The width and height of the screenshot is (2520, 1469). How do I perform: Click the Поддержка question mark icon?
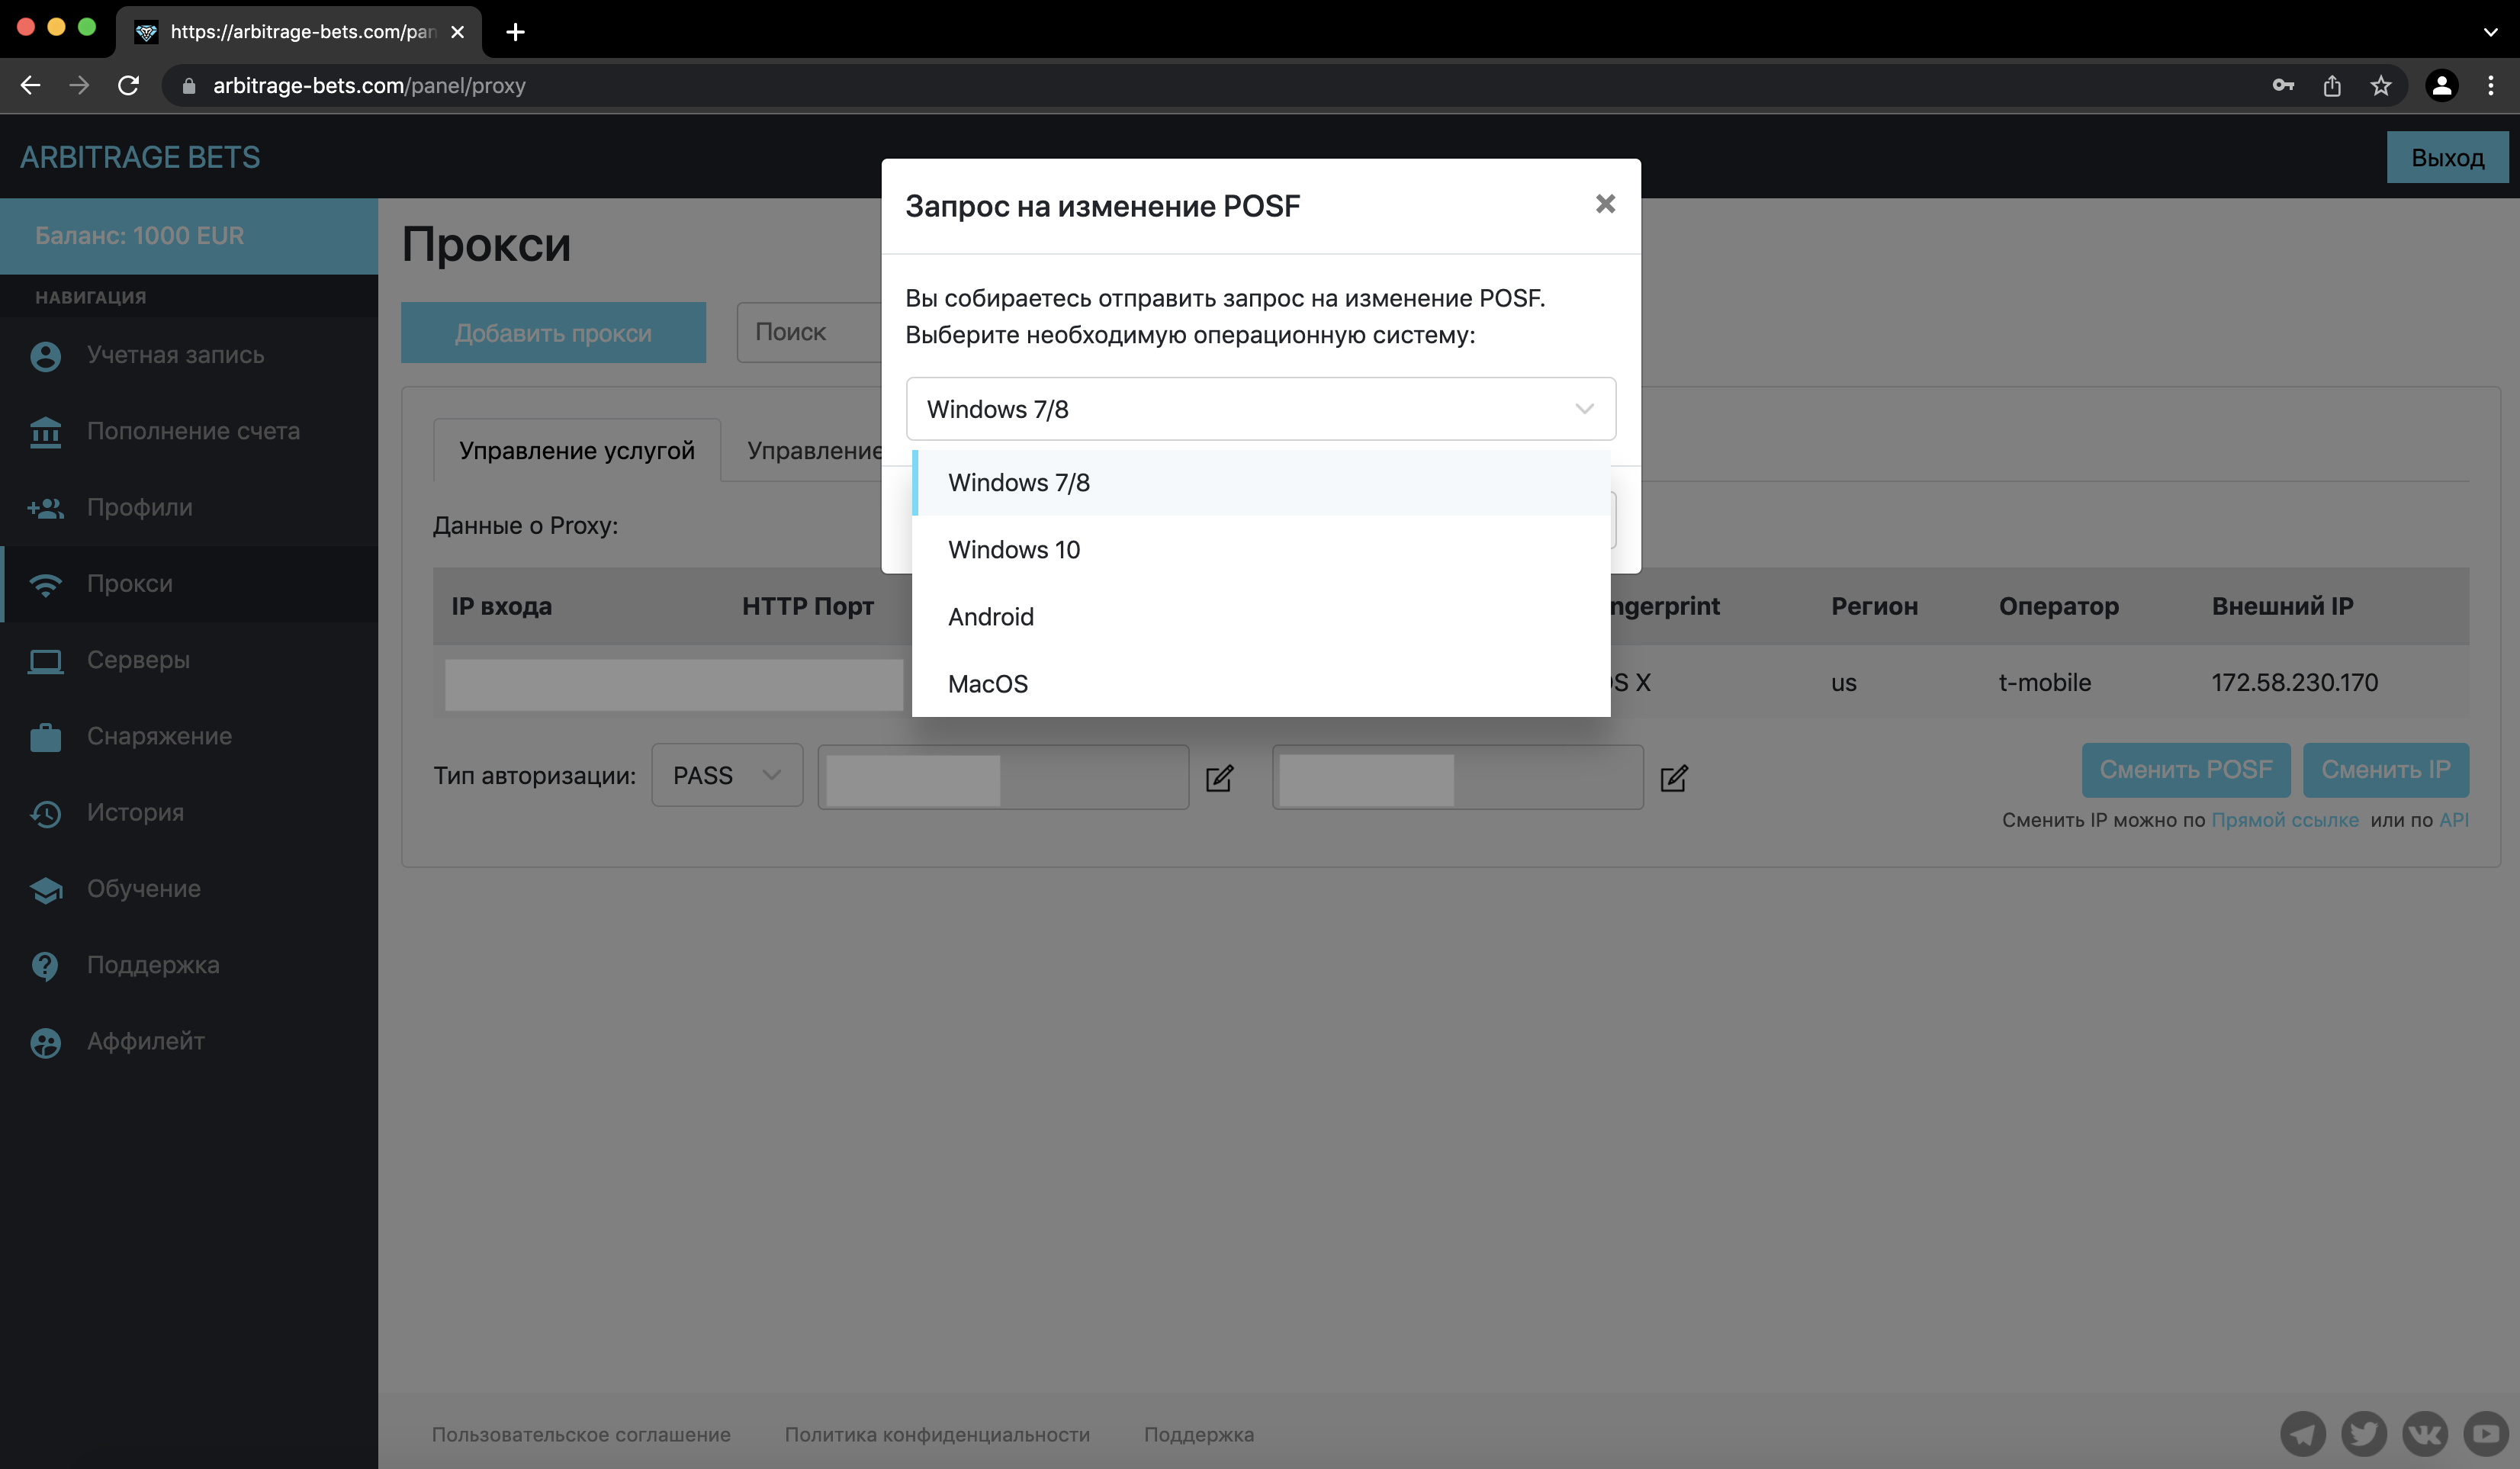(x=45, y=966)
